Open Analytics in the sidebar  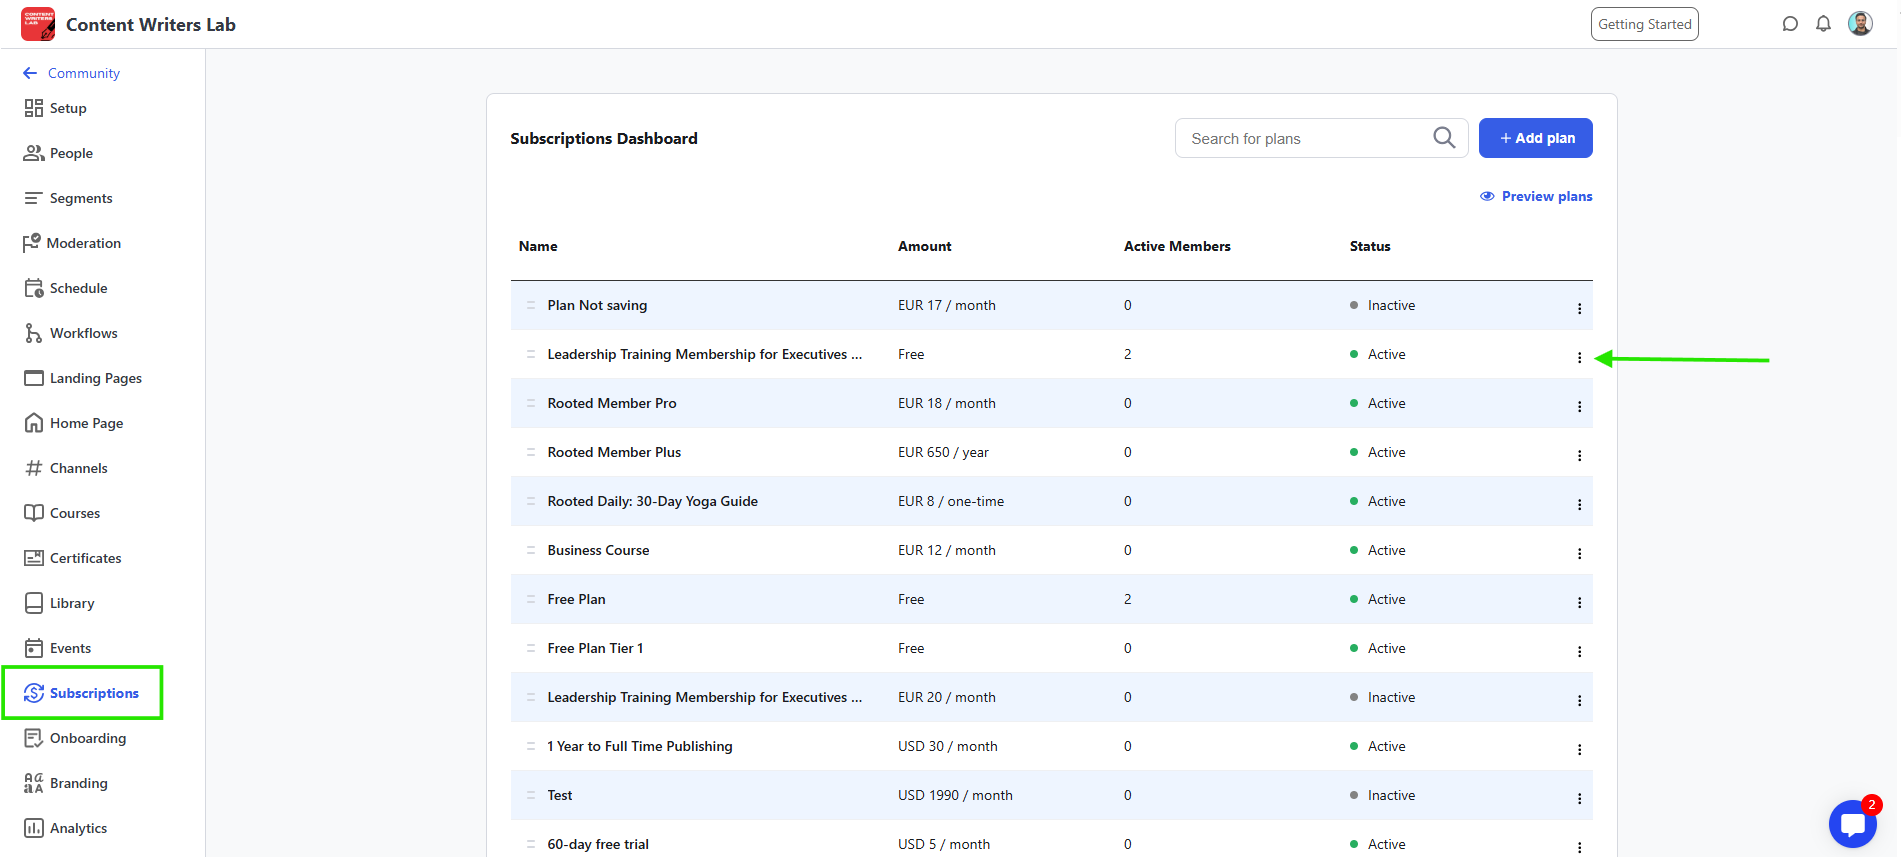point(78,828)
